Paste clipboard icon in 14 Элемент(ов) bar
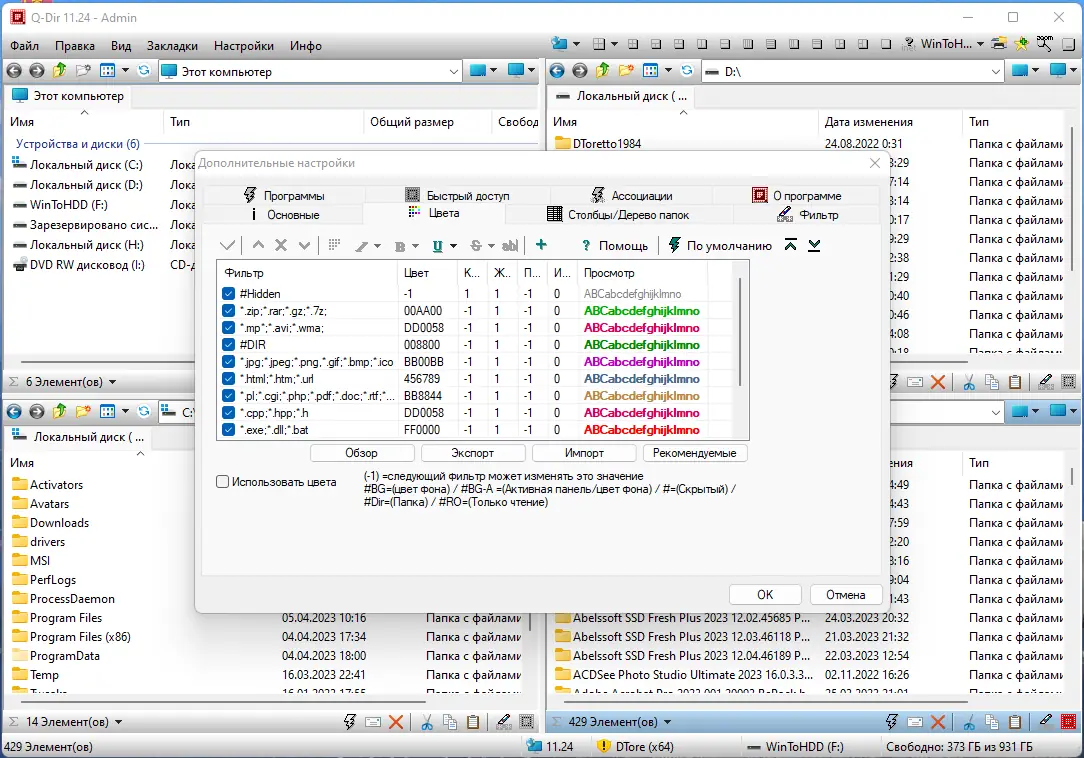The height and width of the screenshot is (758, 1084). (x=473, y=722)
